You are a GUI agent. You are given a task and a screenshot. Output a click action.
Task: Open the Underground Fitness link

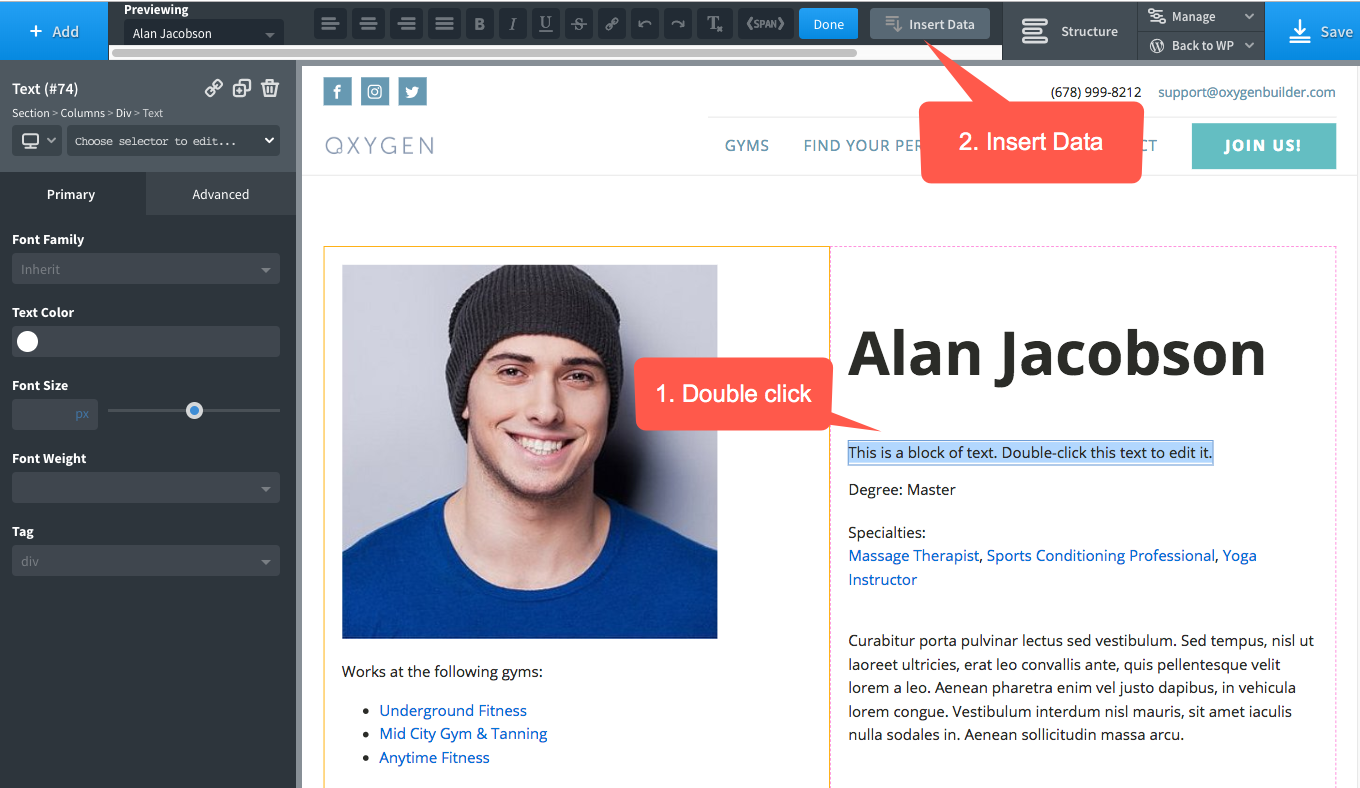coord(453,711)
